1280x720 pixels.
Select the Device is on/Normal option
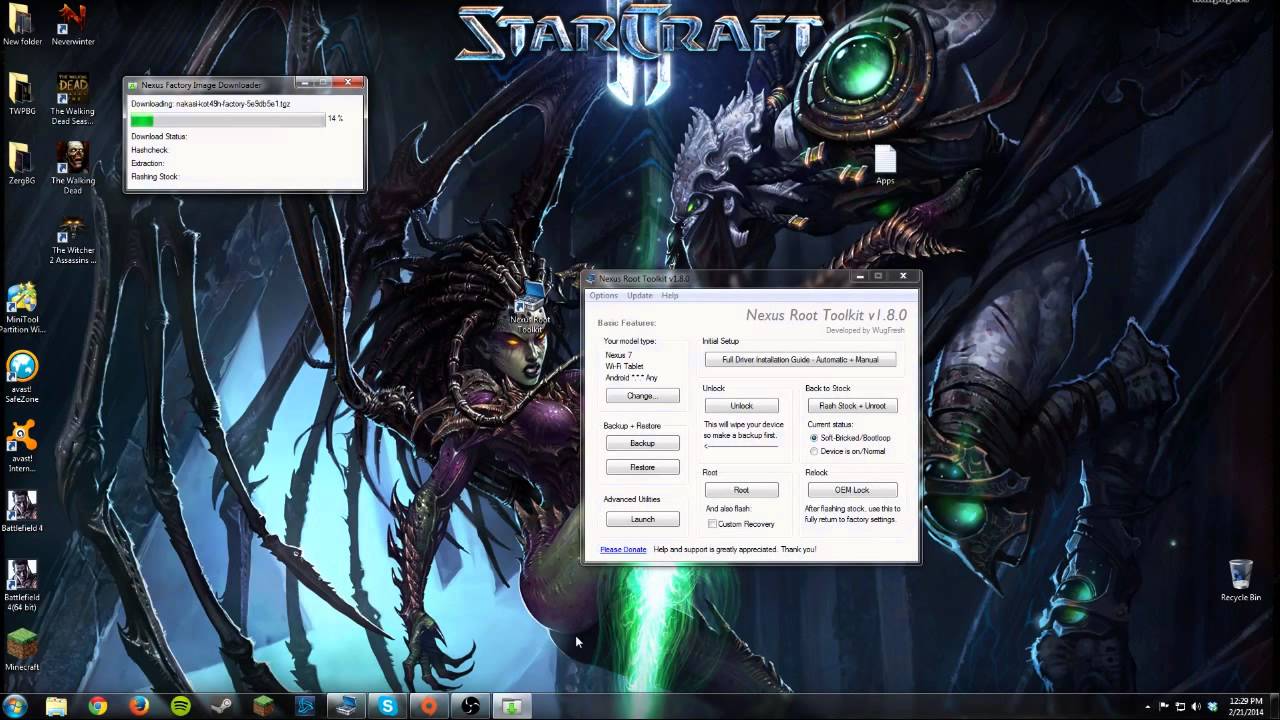tap(847, 451)
